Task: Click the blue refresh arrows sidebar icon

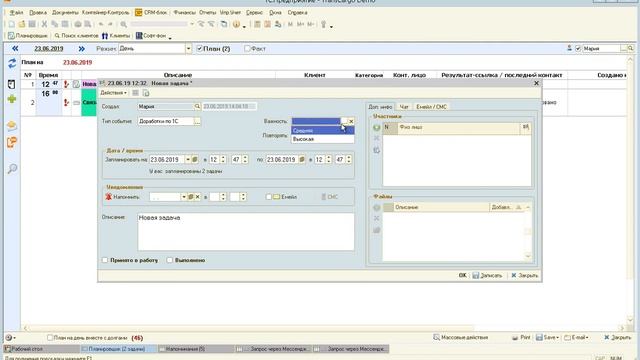Action: (12, 63)
